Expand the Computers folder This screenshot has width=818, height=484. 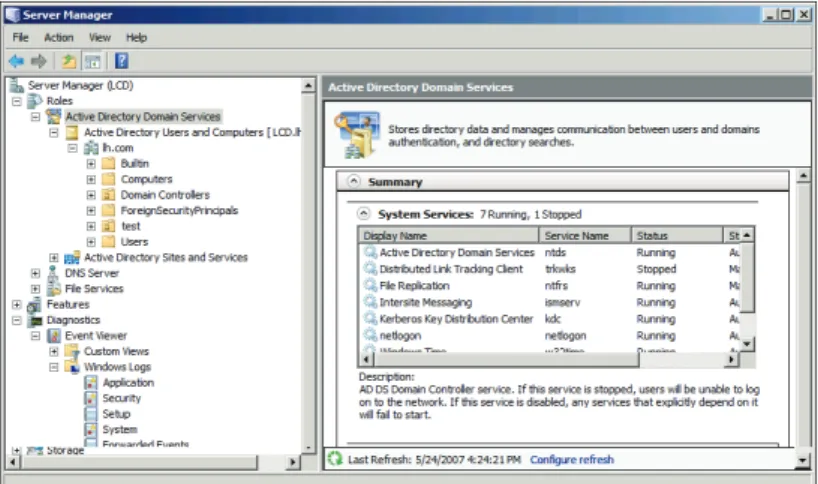point(91,179)
